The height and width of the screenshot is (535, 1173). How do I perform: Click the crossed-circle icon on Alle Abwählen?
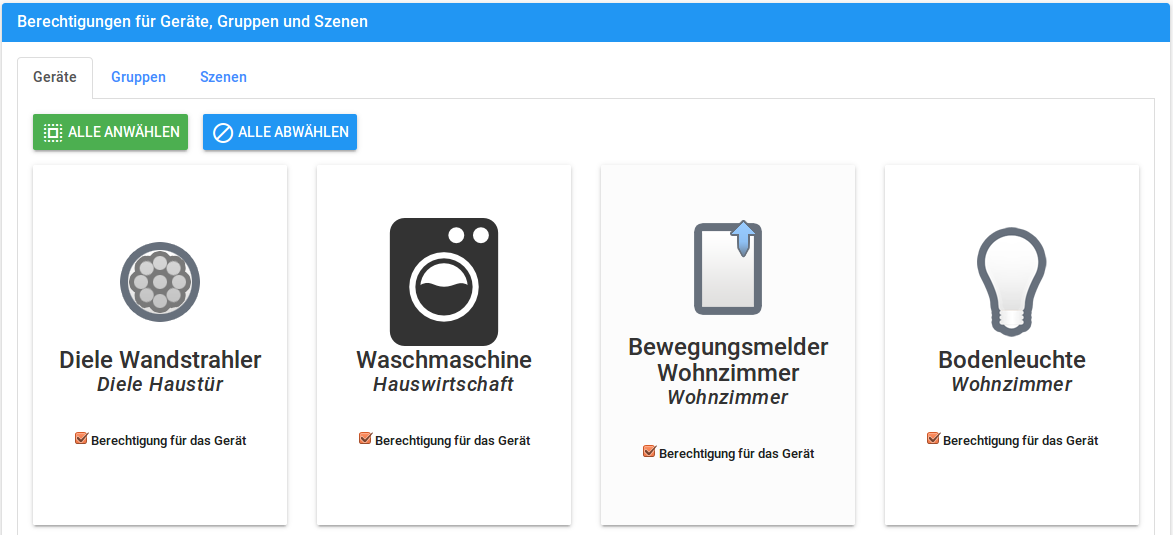tap(222, 132)
